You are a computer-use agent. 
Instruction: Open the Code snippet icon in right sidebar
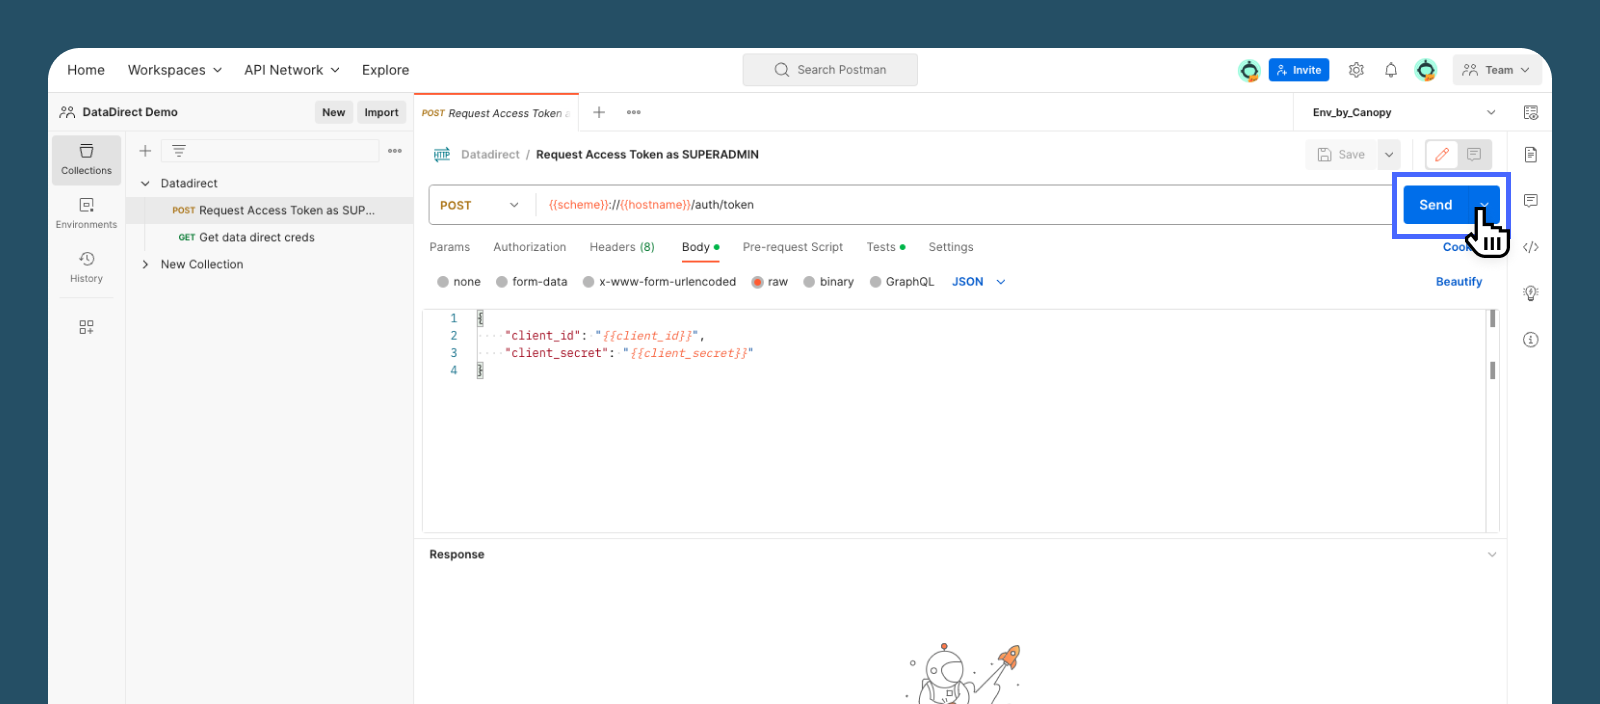1531,247
